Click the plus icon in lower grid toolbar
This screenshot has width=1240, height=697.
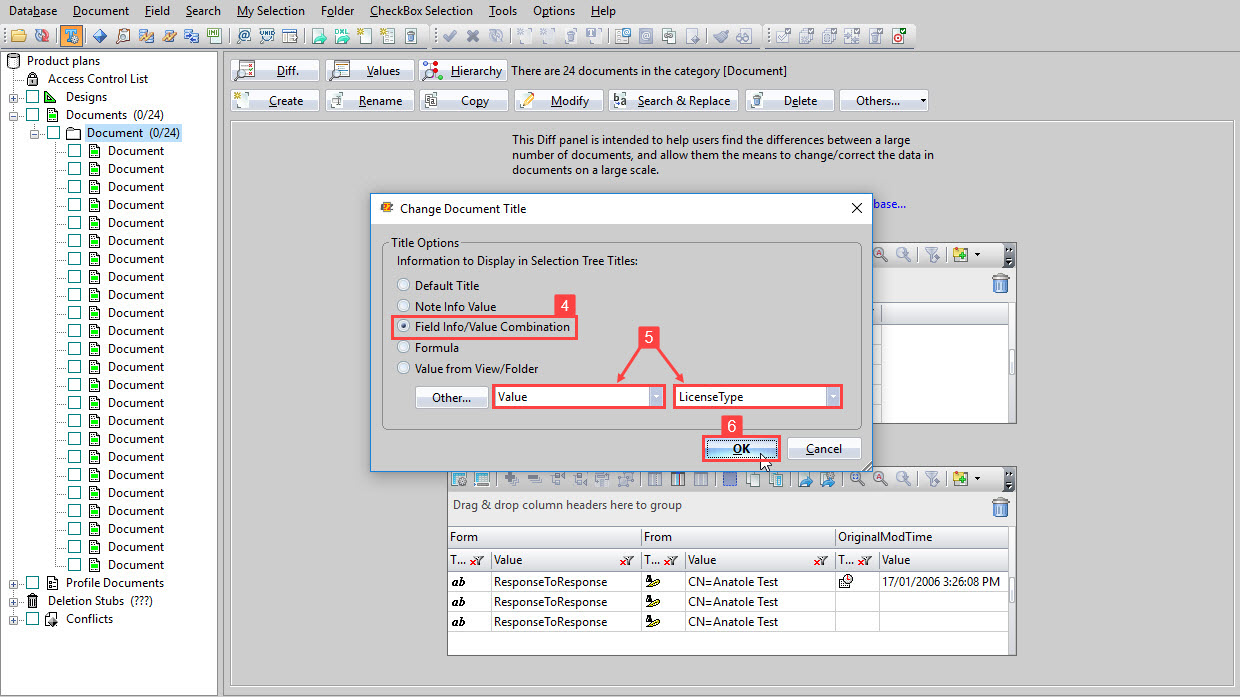point(511,479)
